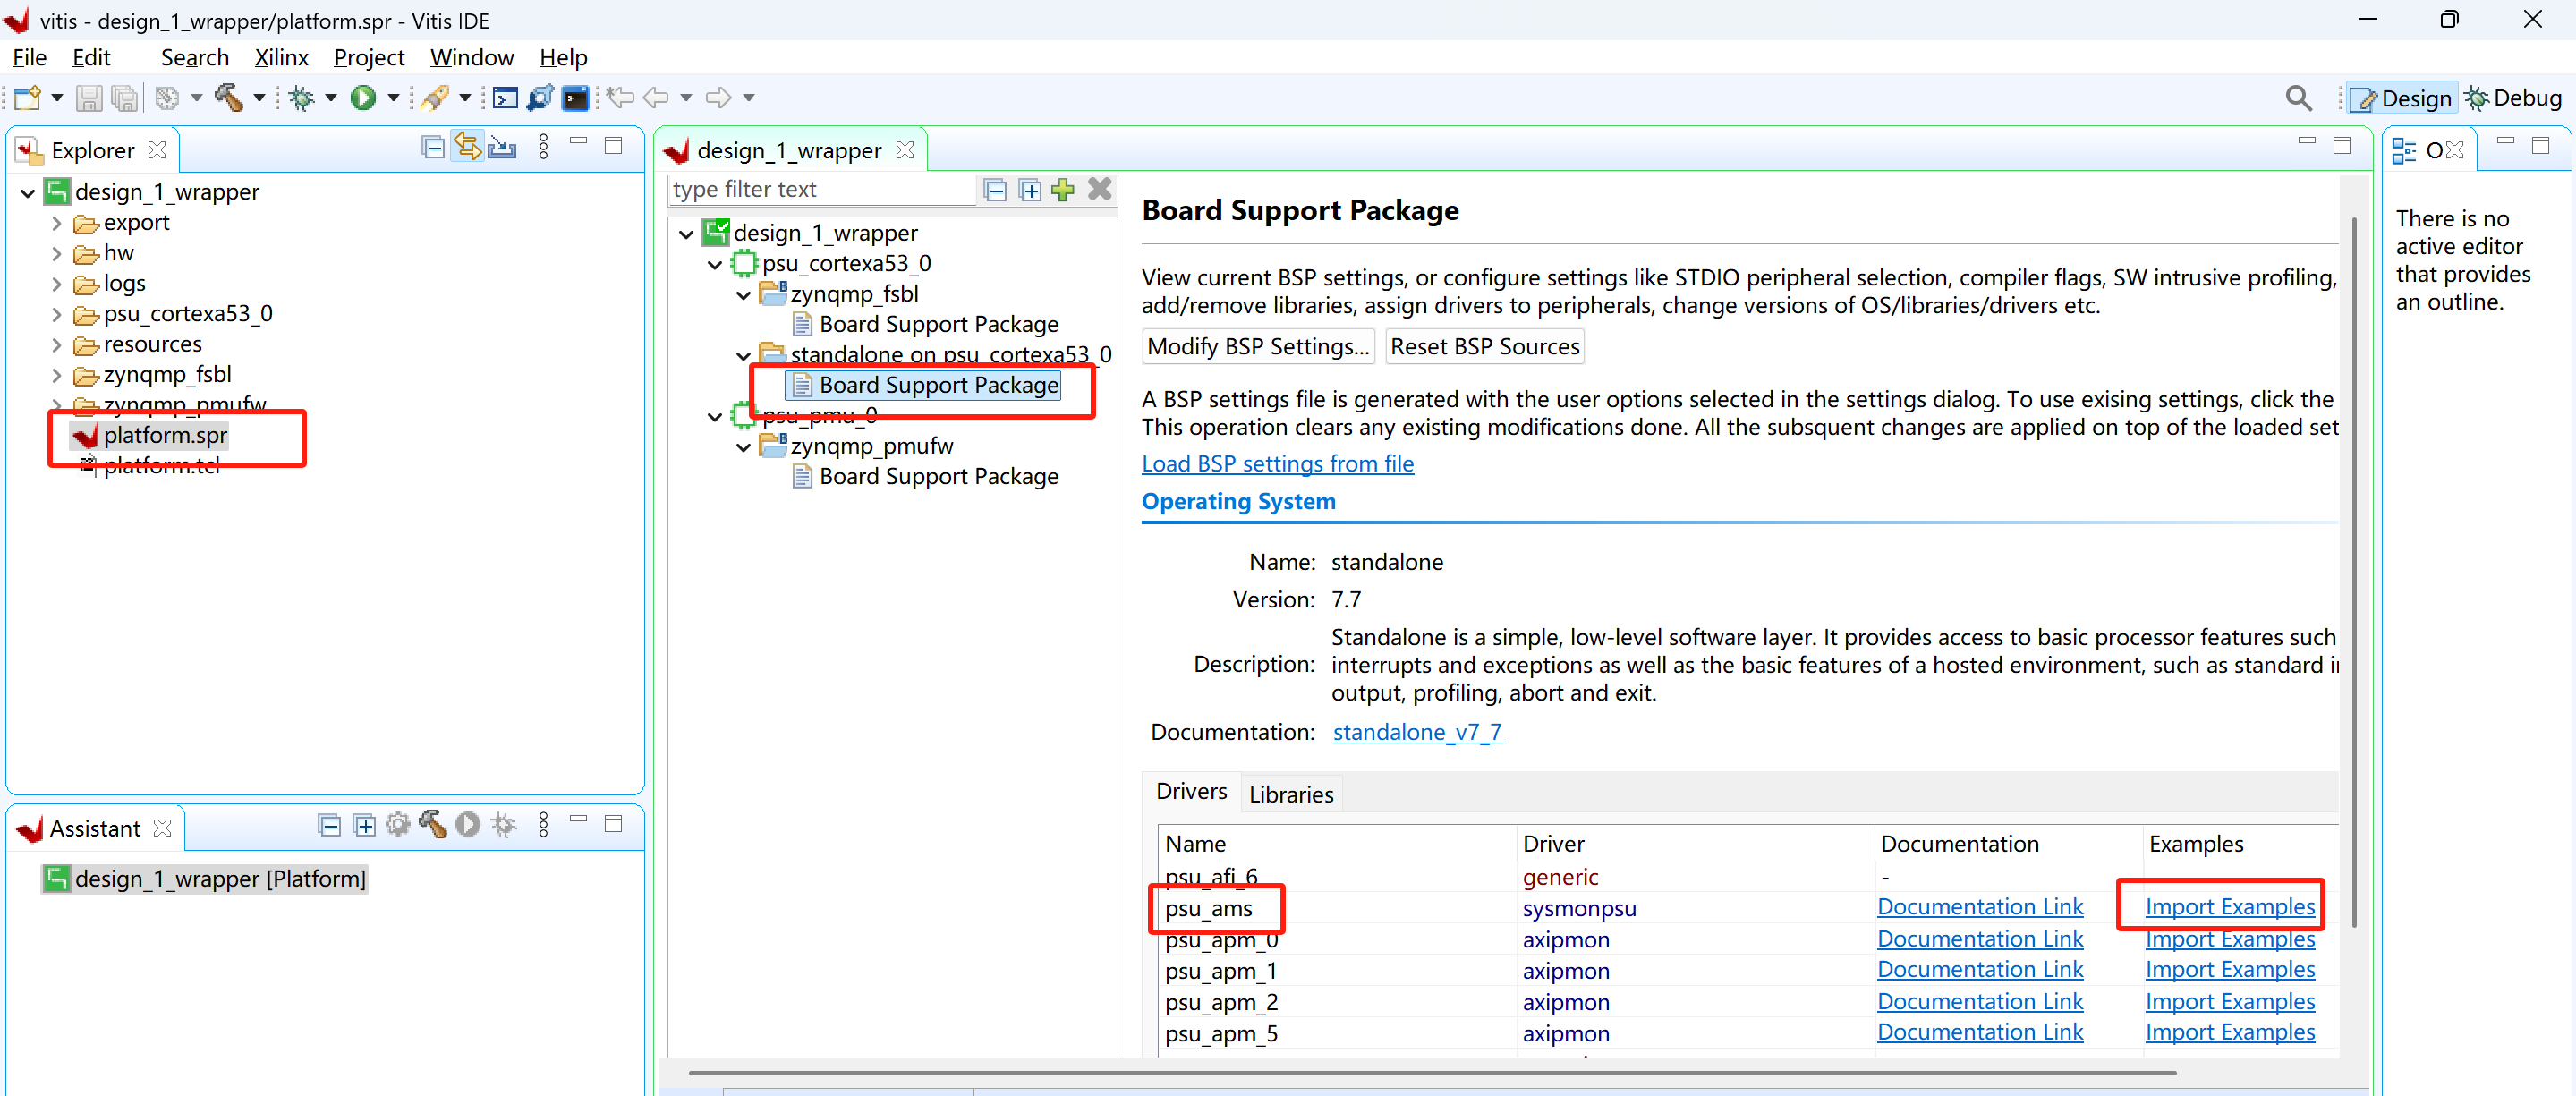Open the Search magnifier icon in the toolbar
The image size is (2576, 1096).
click(2298, 97)
